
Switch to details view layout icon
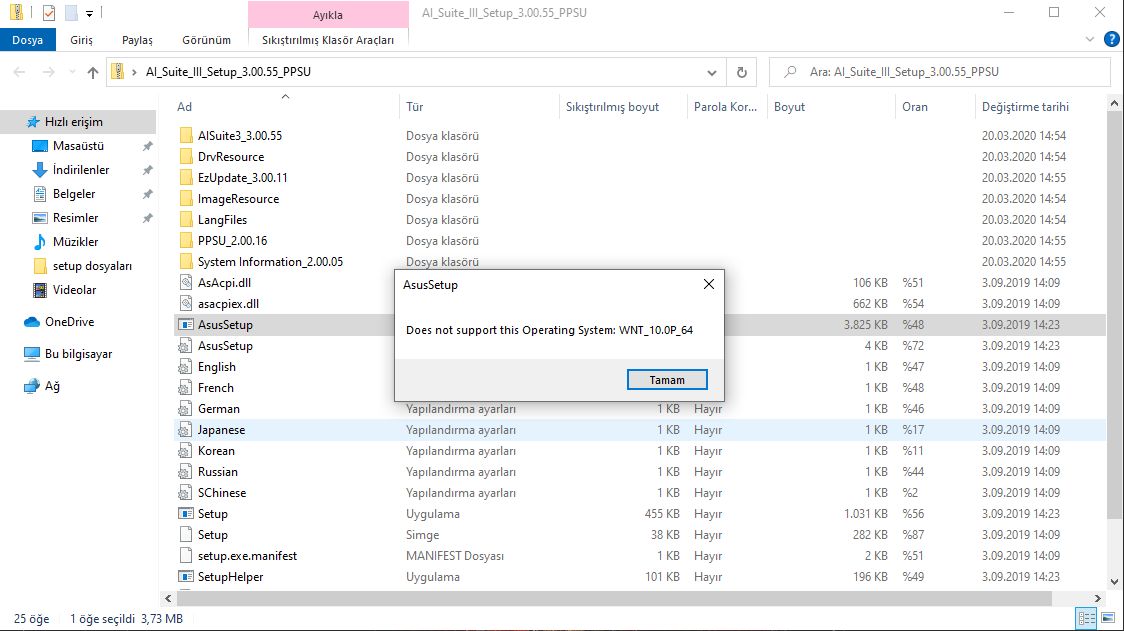1087,618
